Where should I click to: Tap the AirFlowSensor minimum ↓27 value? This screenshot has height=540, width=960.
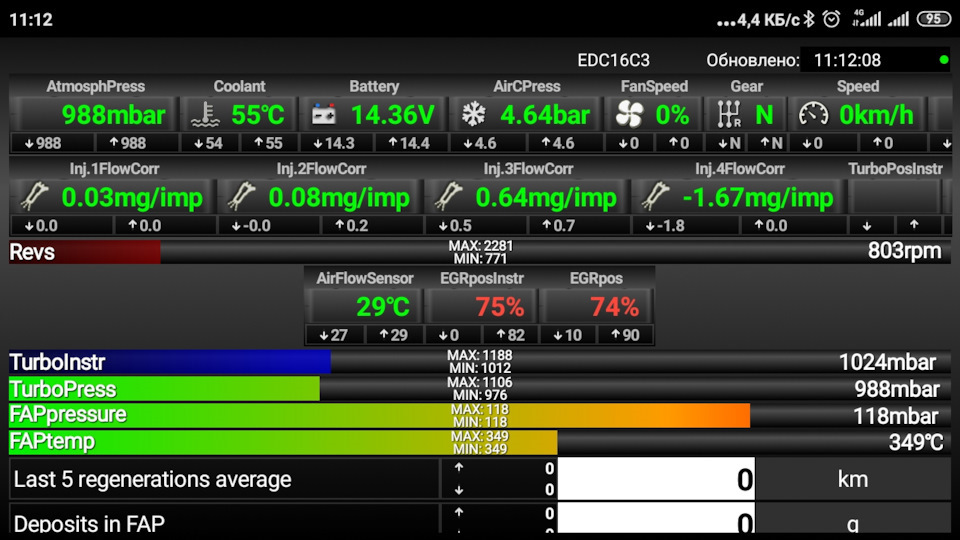[333, 335]
